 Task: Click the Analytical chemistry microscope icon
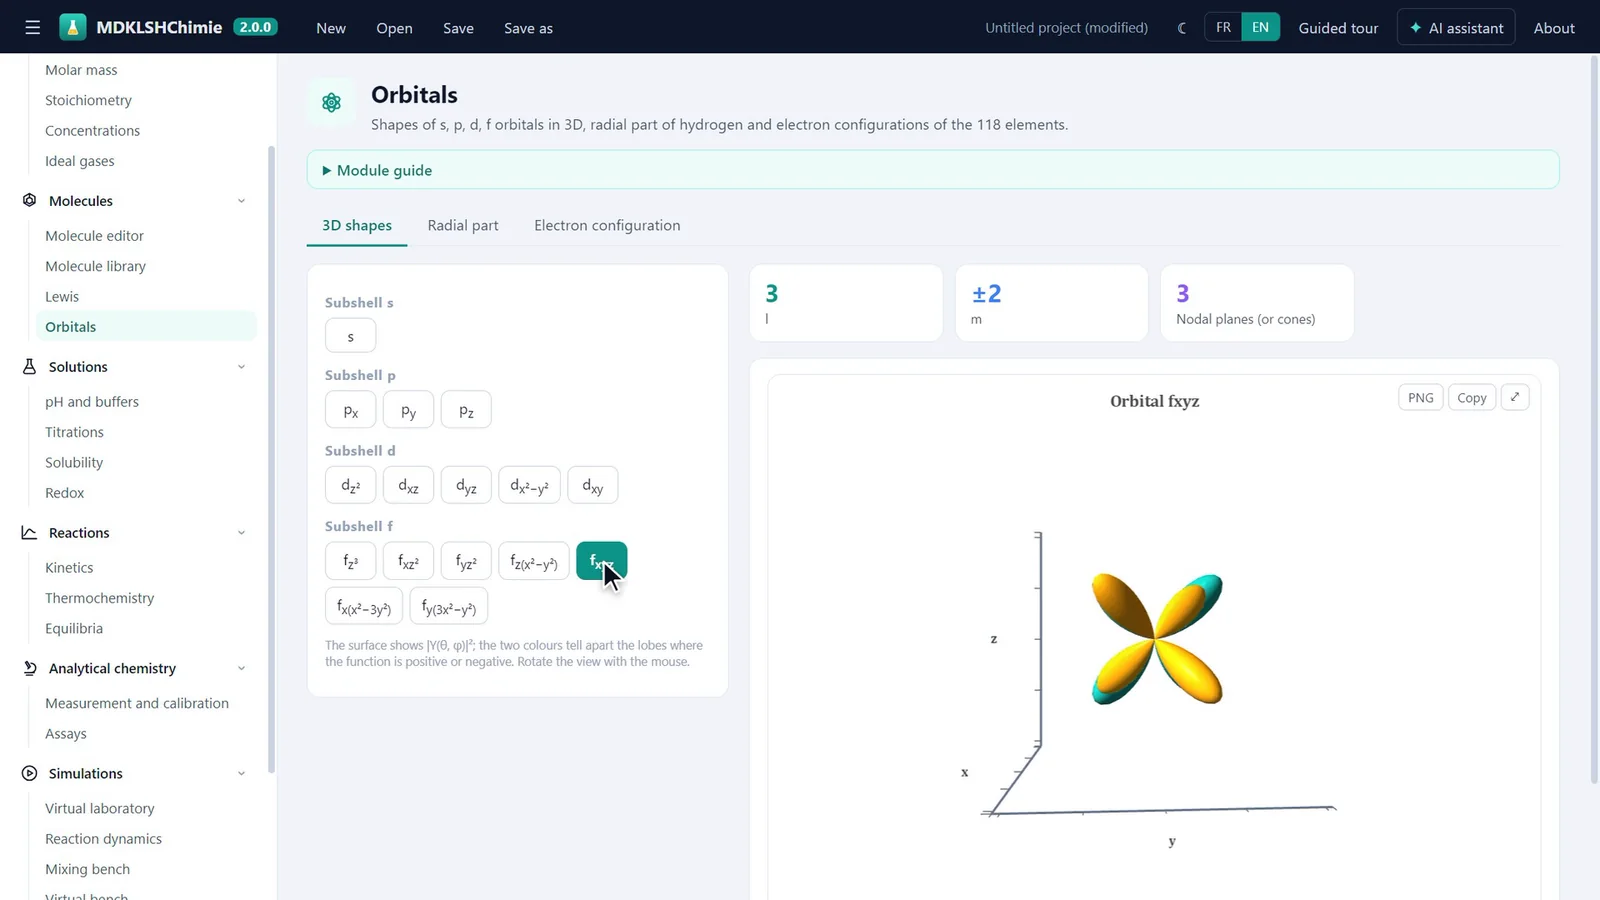coord(29,668)
